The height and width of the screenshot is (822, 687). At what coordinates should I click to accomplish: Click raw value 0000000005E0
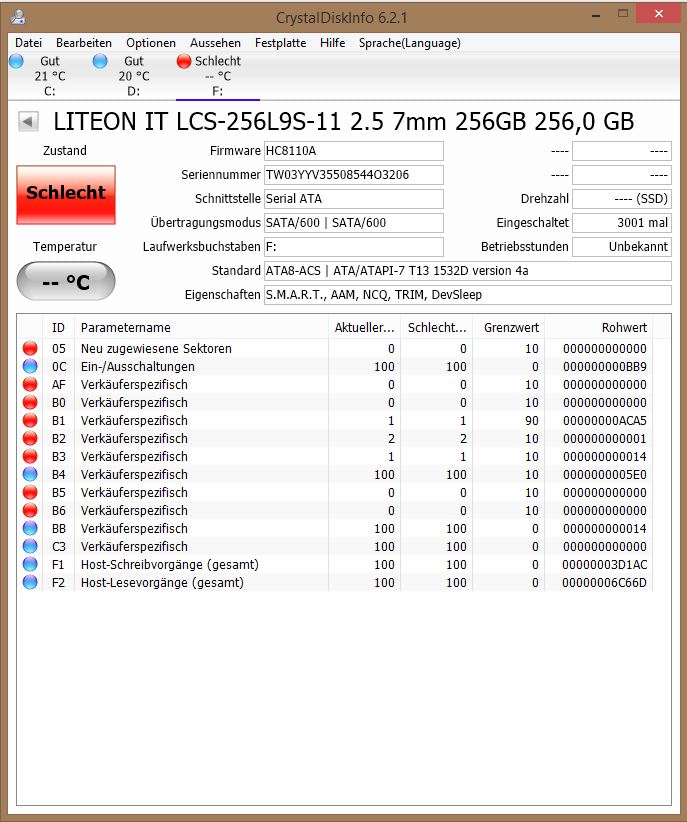tap(605, 475)
